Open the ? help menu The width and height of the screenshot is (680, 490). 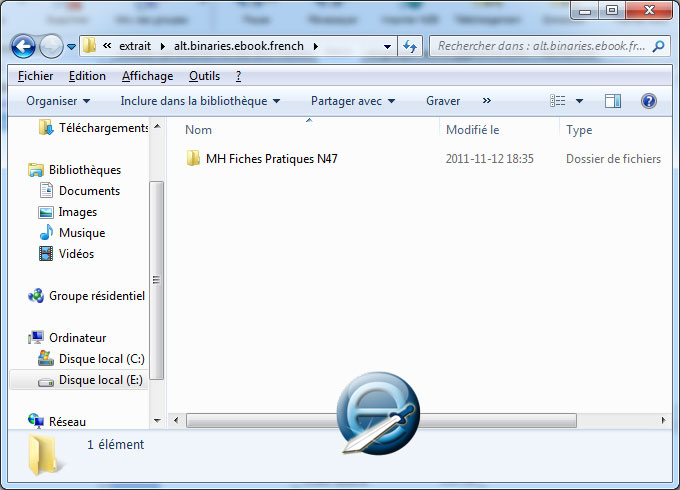pyautogui.click(x=238, y=76)
